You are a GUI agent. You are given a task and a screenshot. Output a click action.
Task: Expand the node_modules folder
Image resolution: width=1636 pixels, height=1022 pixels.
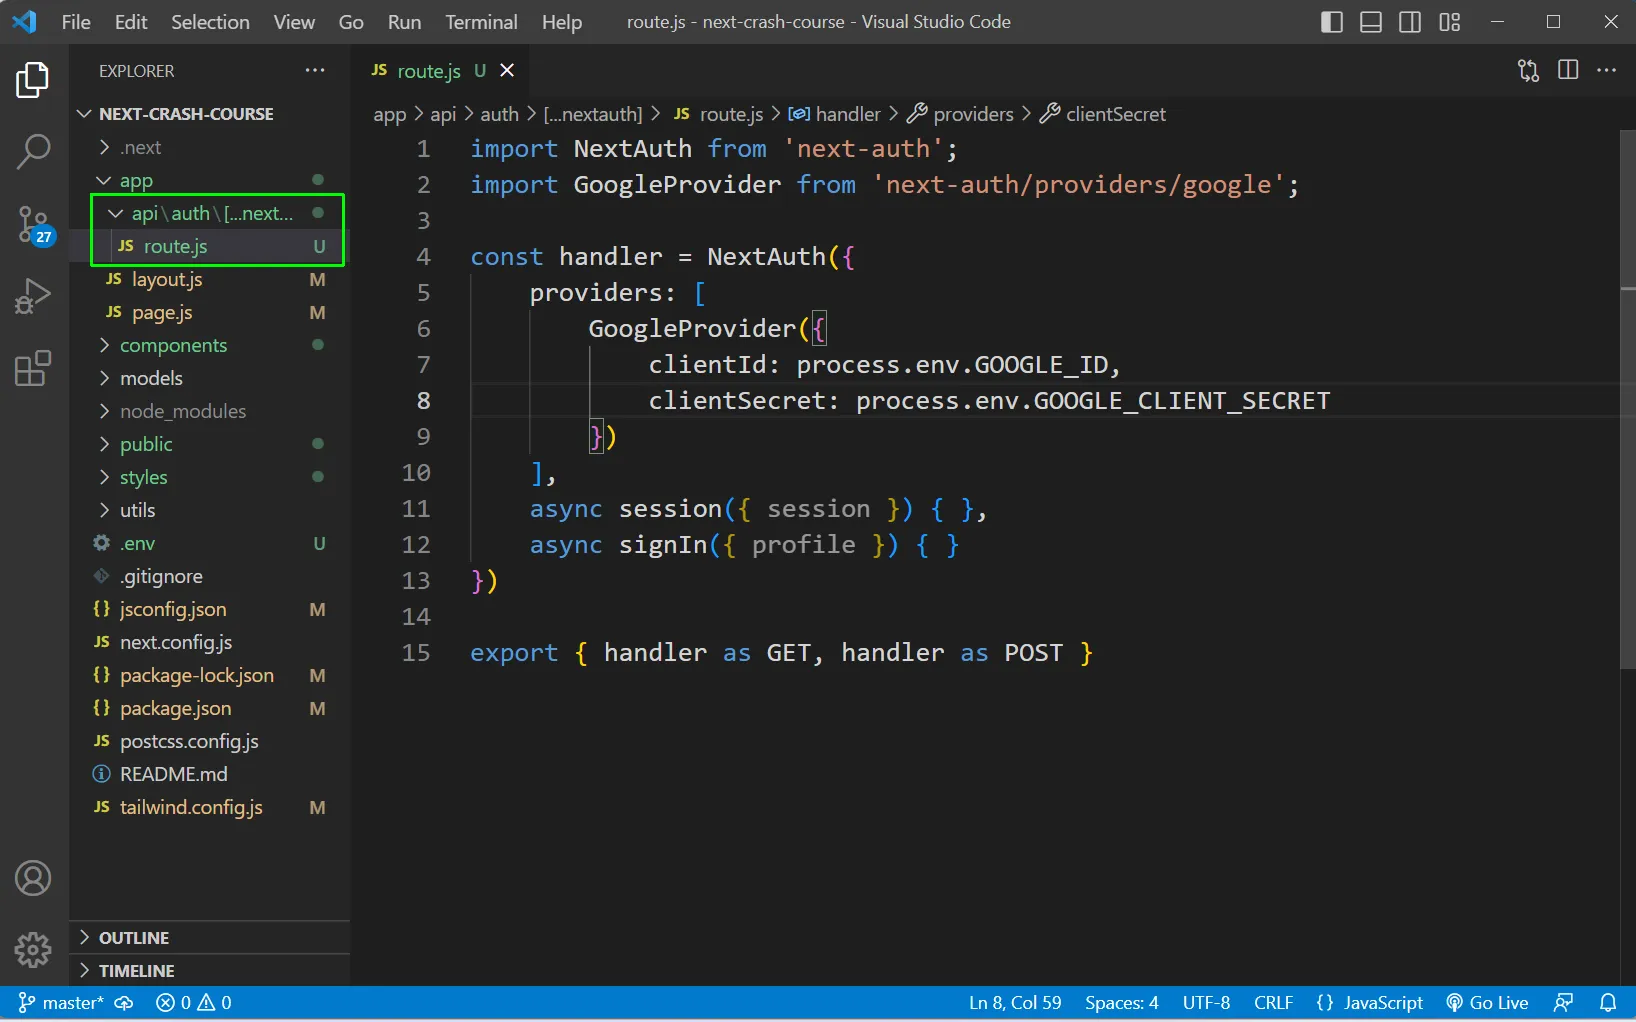[x=210, y=411]
